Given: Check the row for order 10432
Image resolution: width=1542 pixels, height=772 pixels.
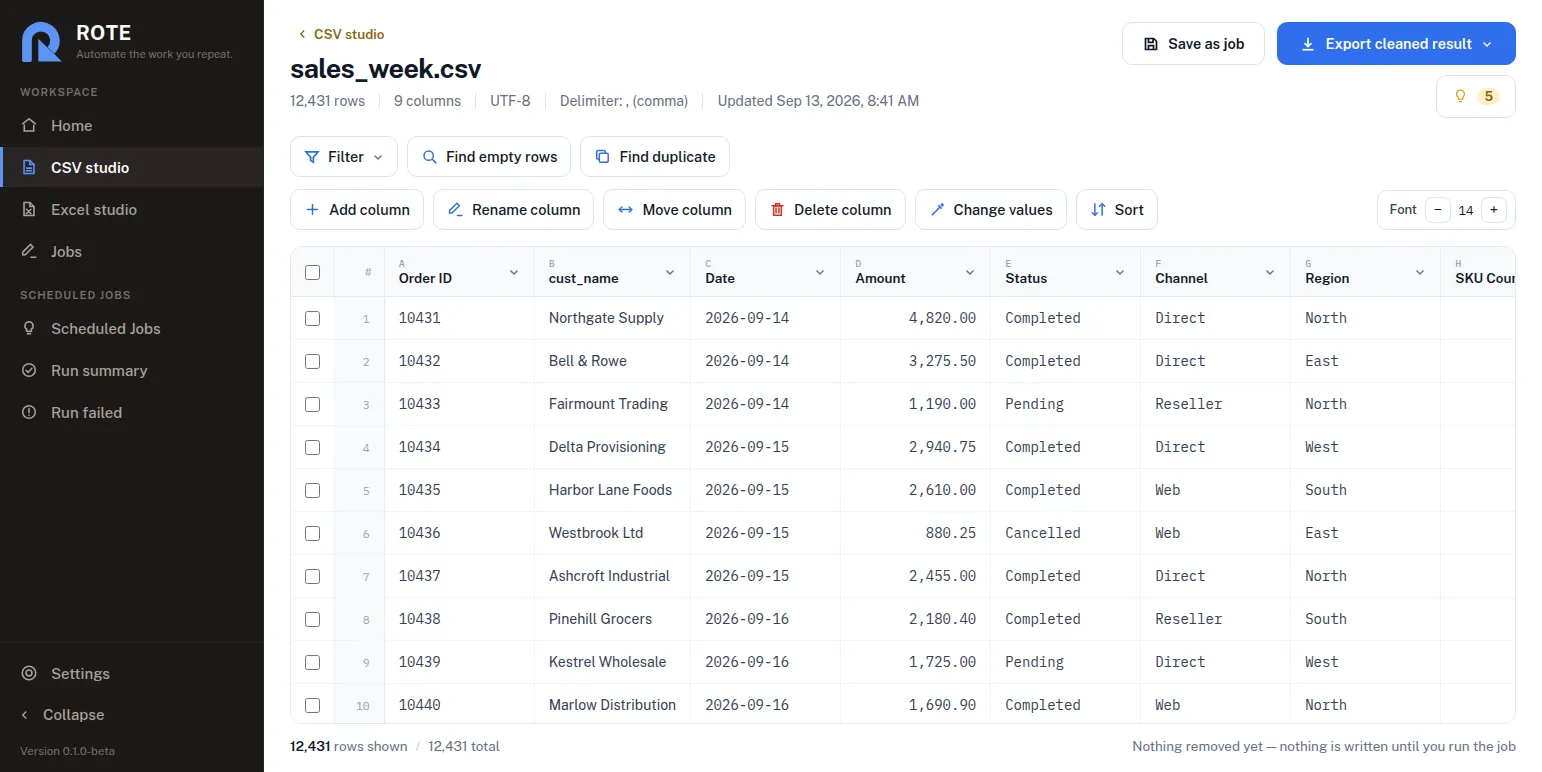Looking at the screenshot, I should coord(312,361).
